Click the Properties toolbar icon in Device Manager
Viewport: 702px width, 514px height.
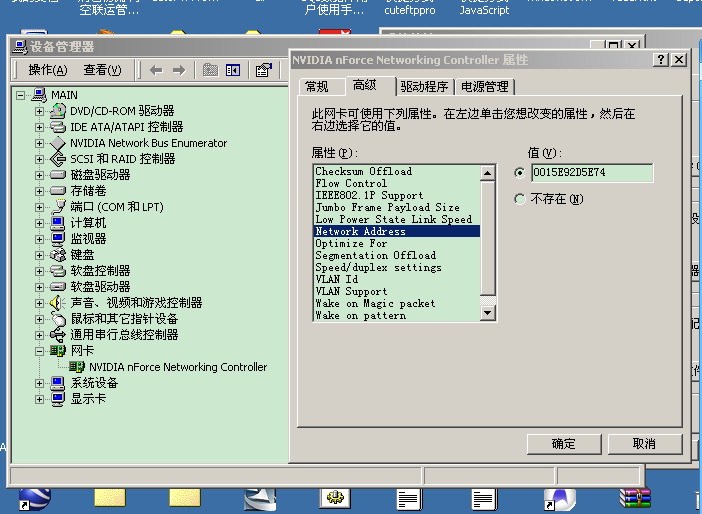(264, 70)
